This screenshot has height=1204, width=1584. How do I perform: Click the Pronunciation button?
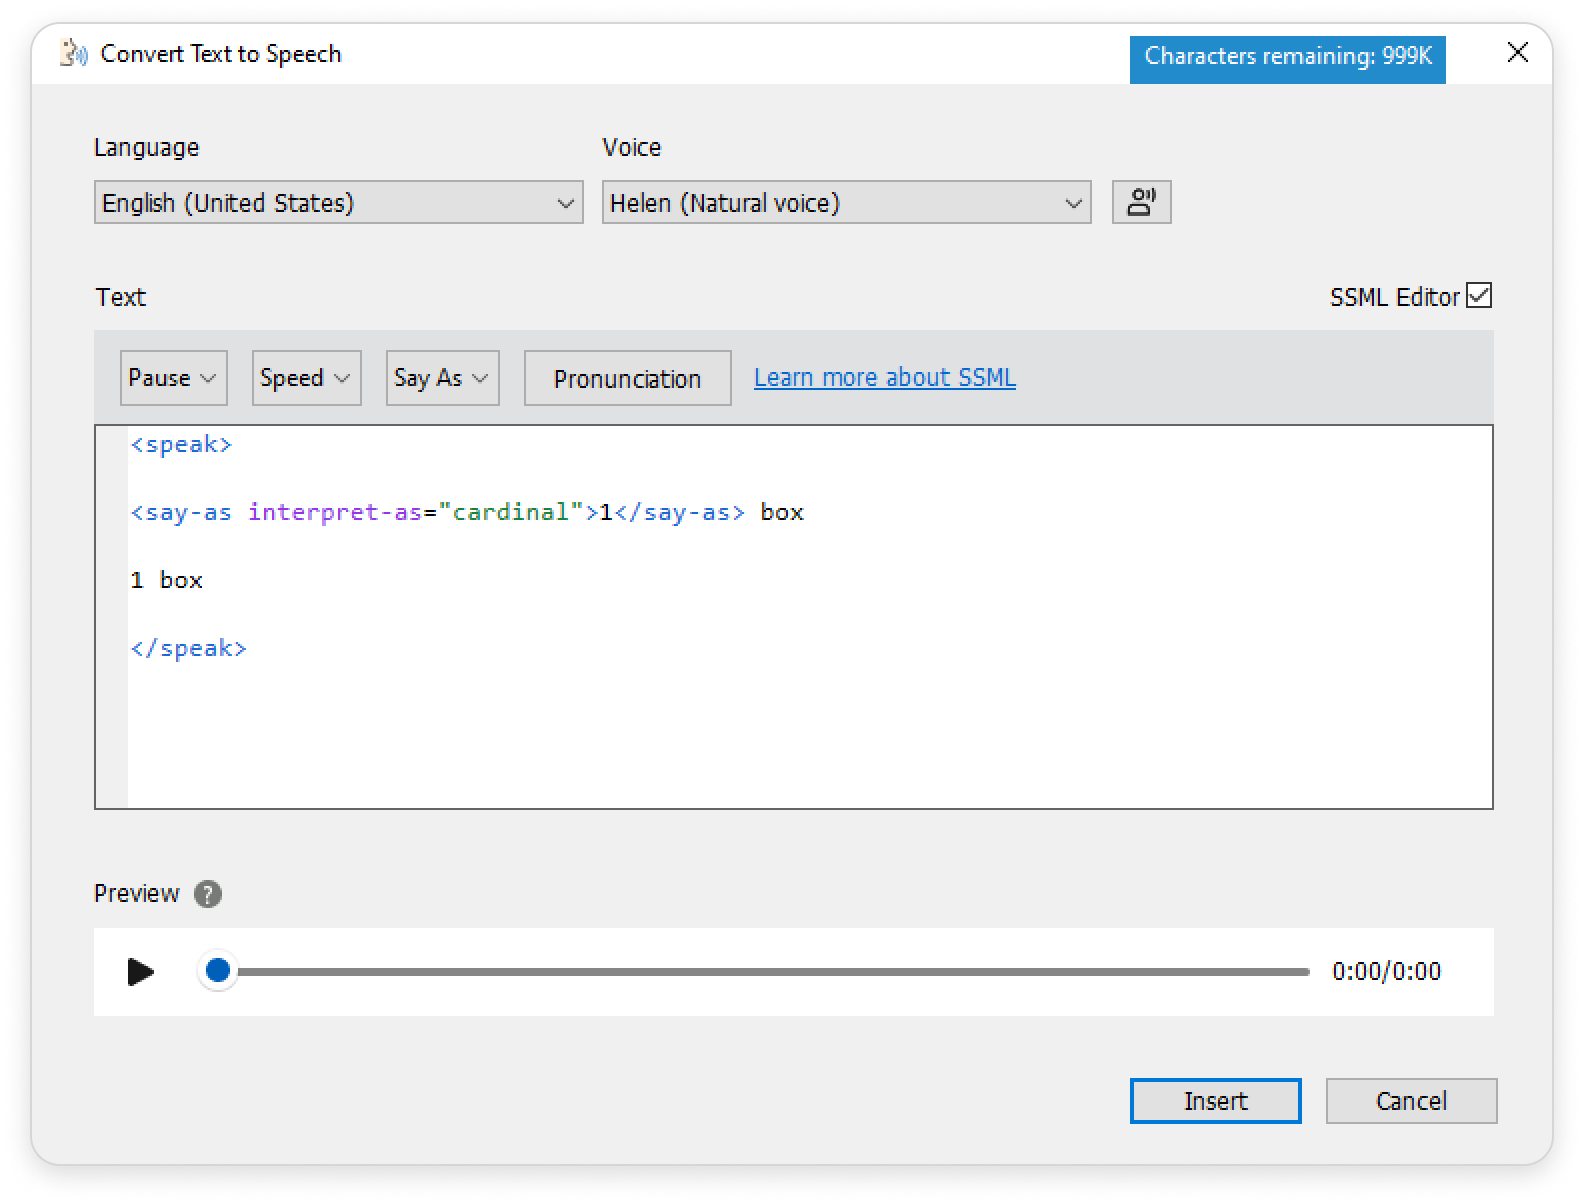627,378
